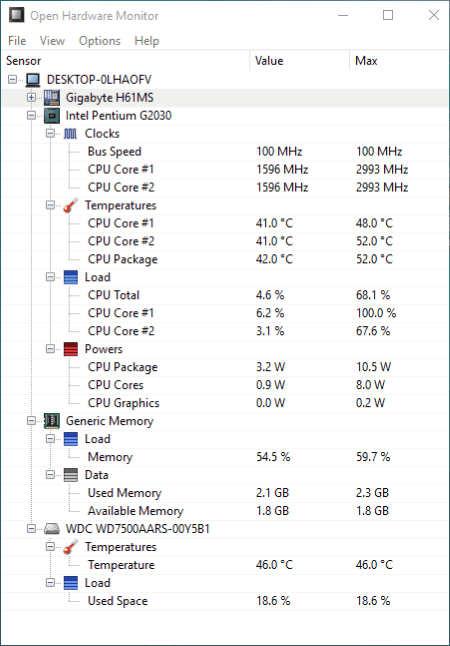450x646 pixels.
Task: Collapse the WDC WD7500AARS drive node
Action: coord(31,529)
